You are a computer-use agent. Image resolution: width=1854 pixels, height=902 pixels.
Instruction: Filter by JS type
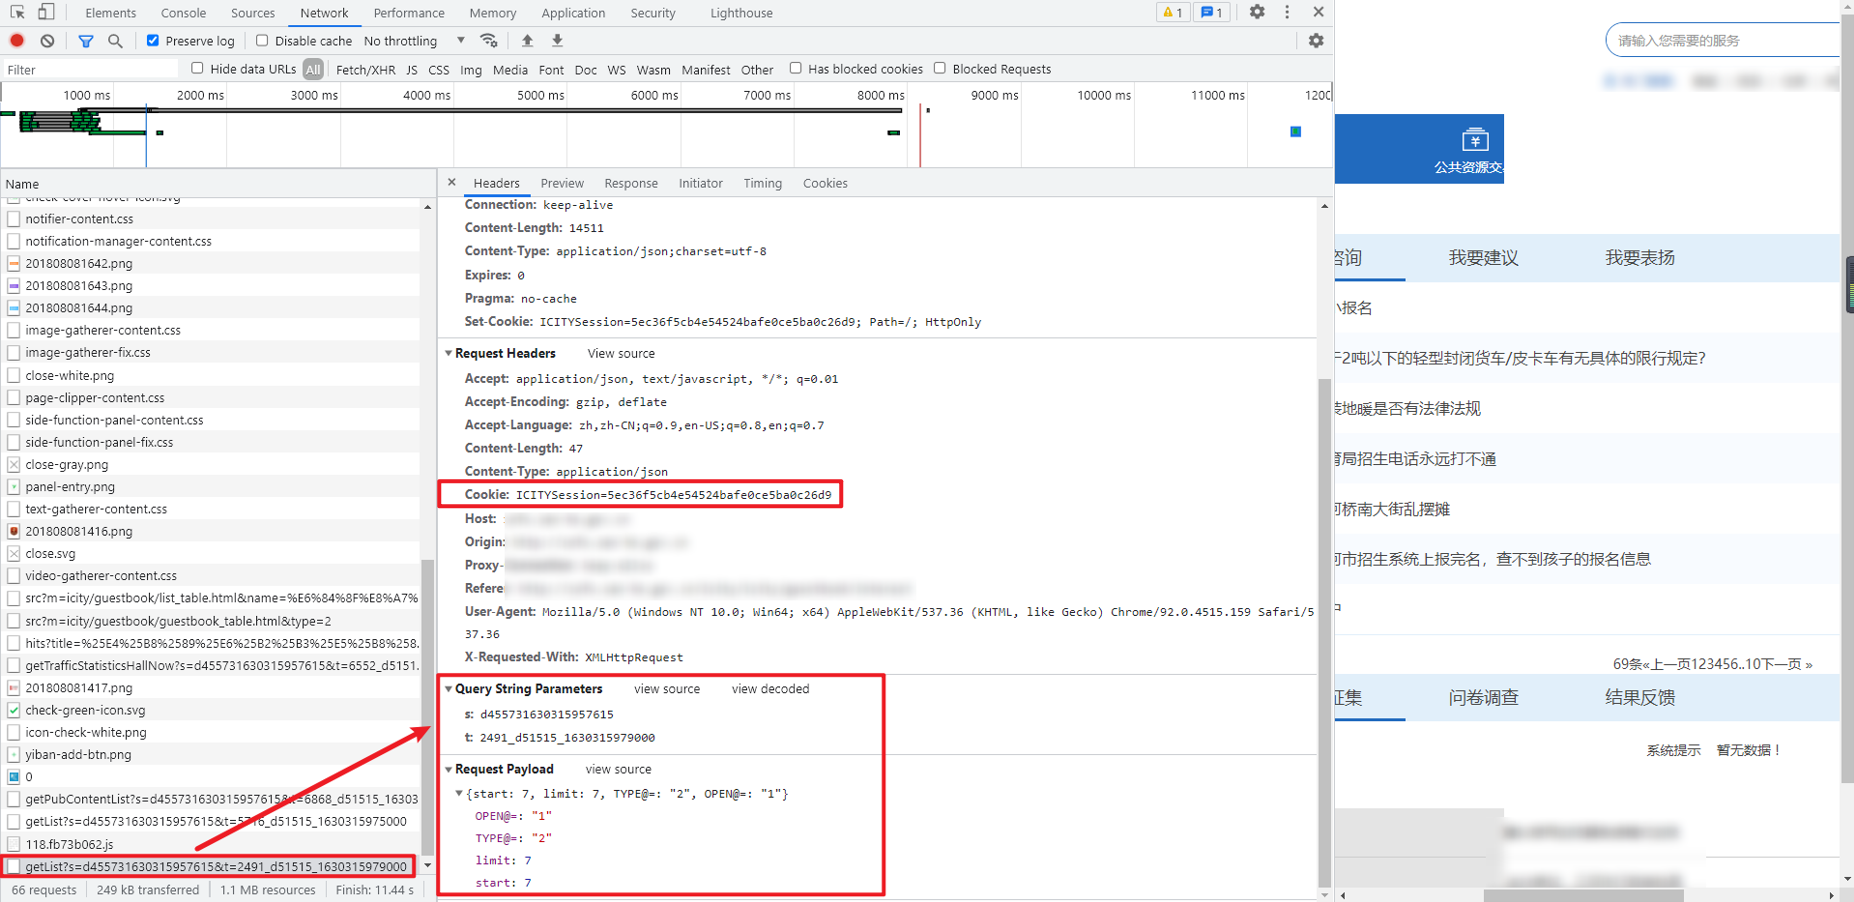(412, 70)
